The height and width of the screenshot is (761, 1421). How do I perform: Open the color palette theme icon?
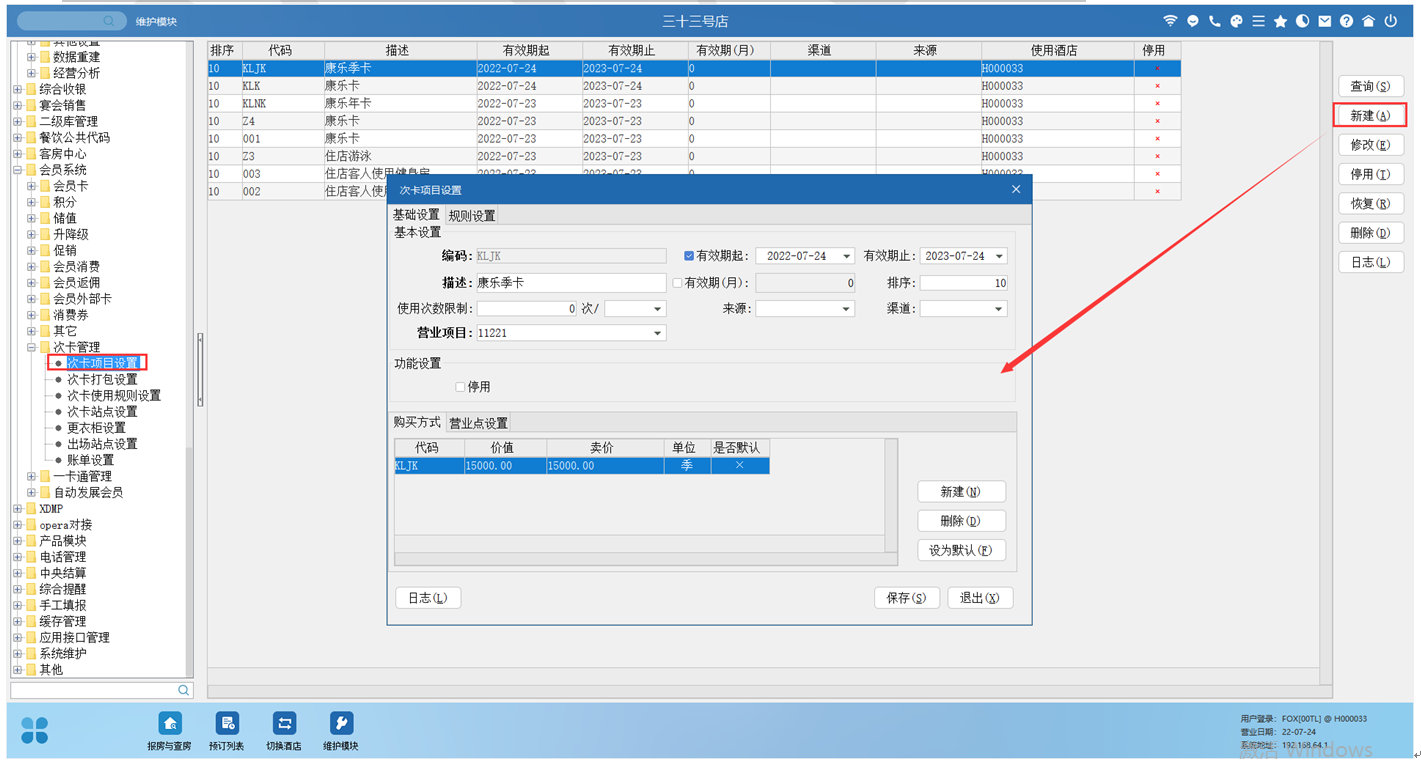[1236, 21]
